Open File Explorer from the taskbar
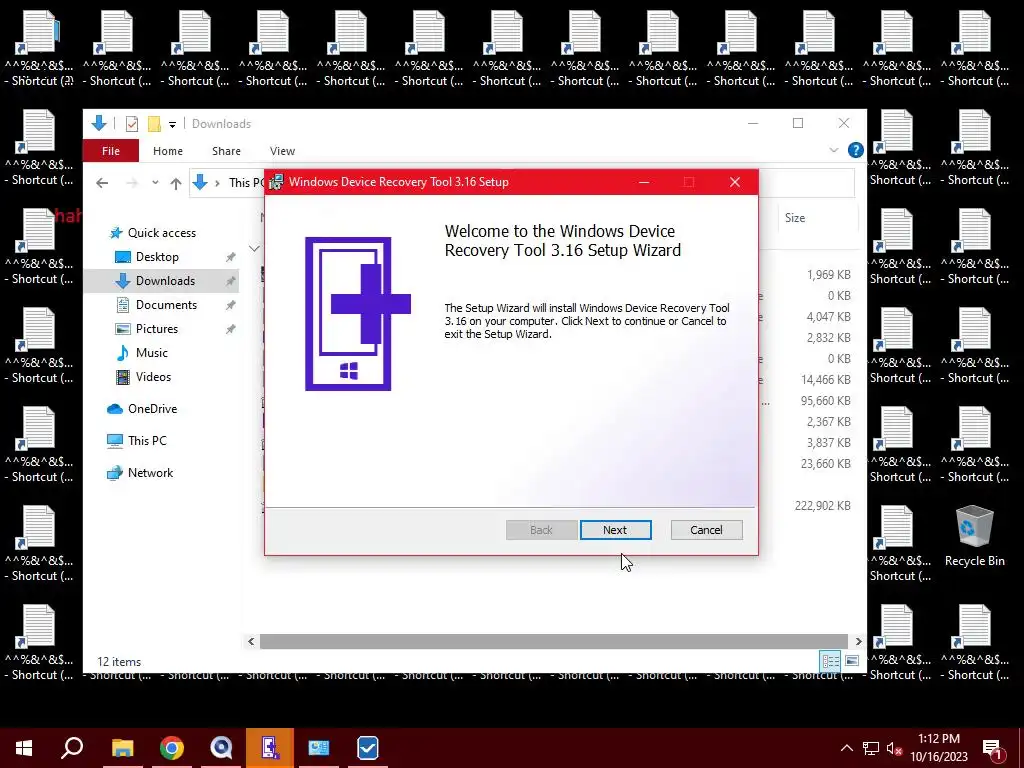This screenshot has height=768, width=1024. point(123,748)
